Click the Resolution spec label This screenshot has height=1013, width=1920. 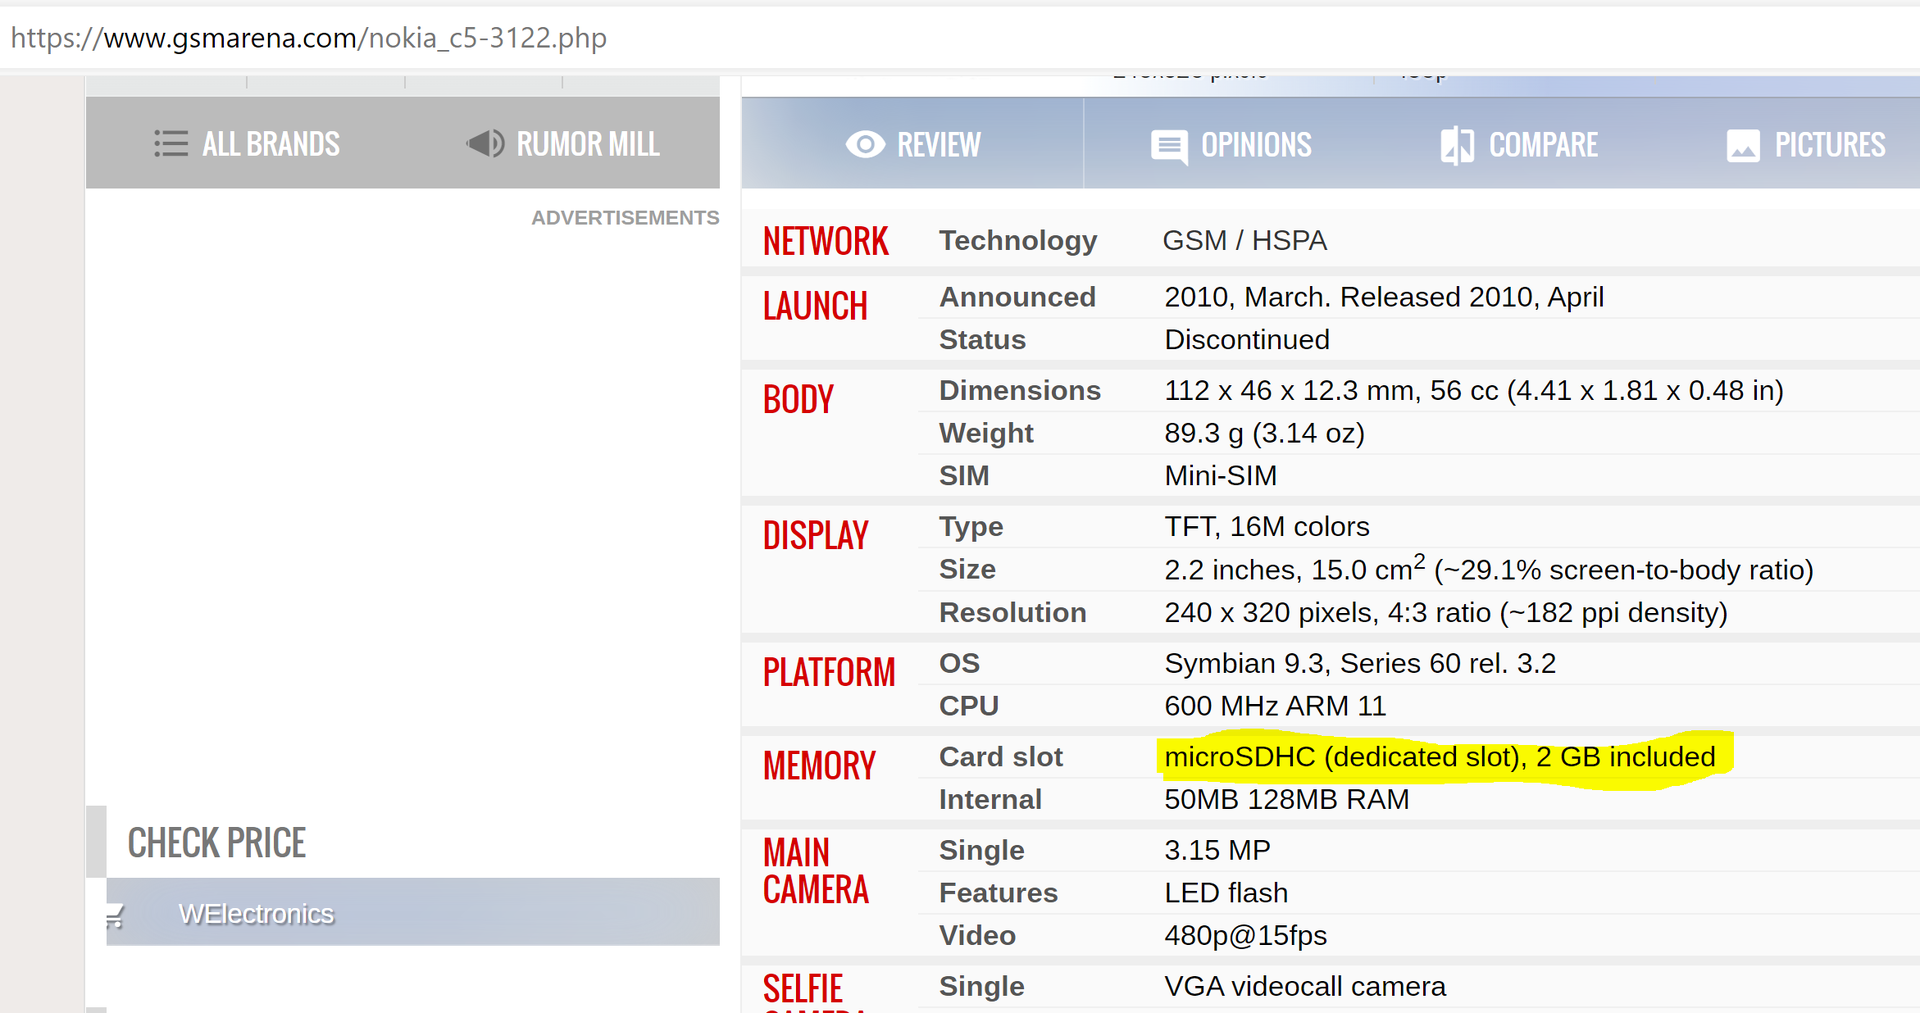pyautogui.click(x=1012, y=612)
